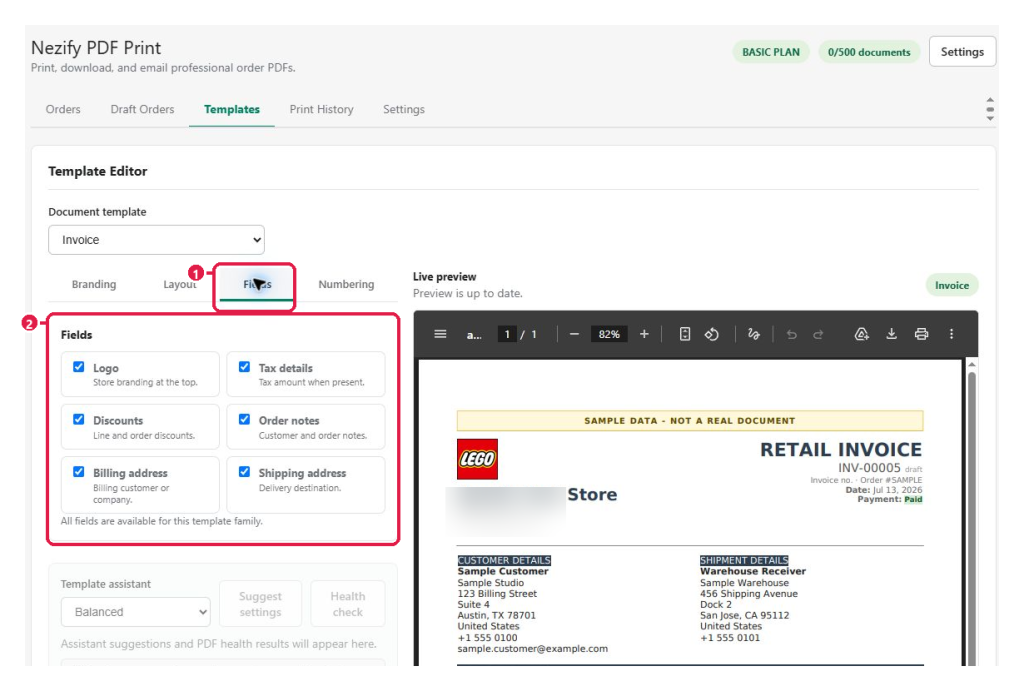The width and height of the screenshot is (1024, 691).
Task: Toggle the Order notes checkbox
Action: pyautogui.click(x=244, y=419)
